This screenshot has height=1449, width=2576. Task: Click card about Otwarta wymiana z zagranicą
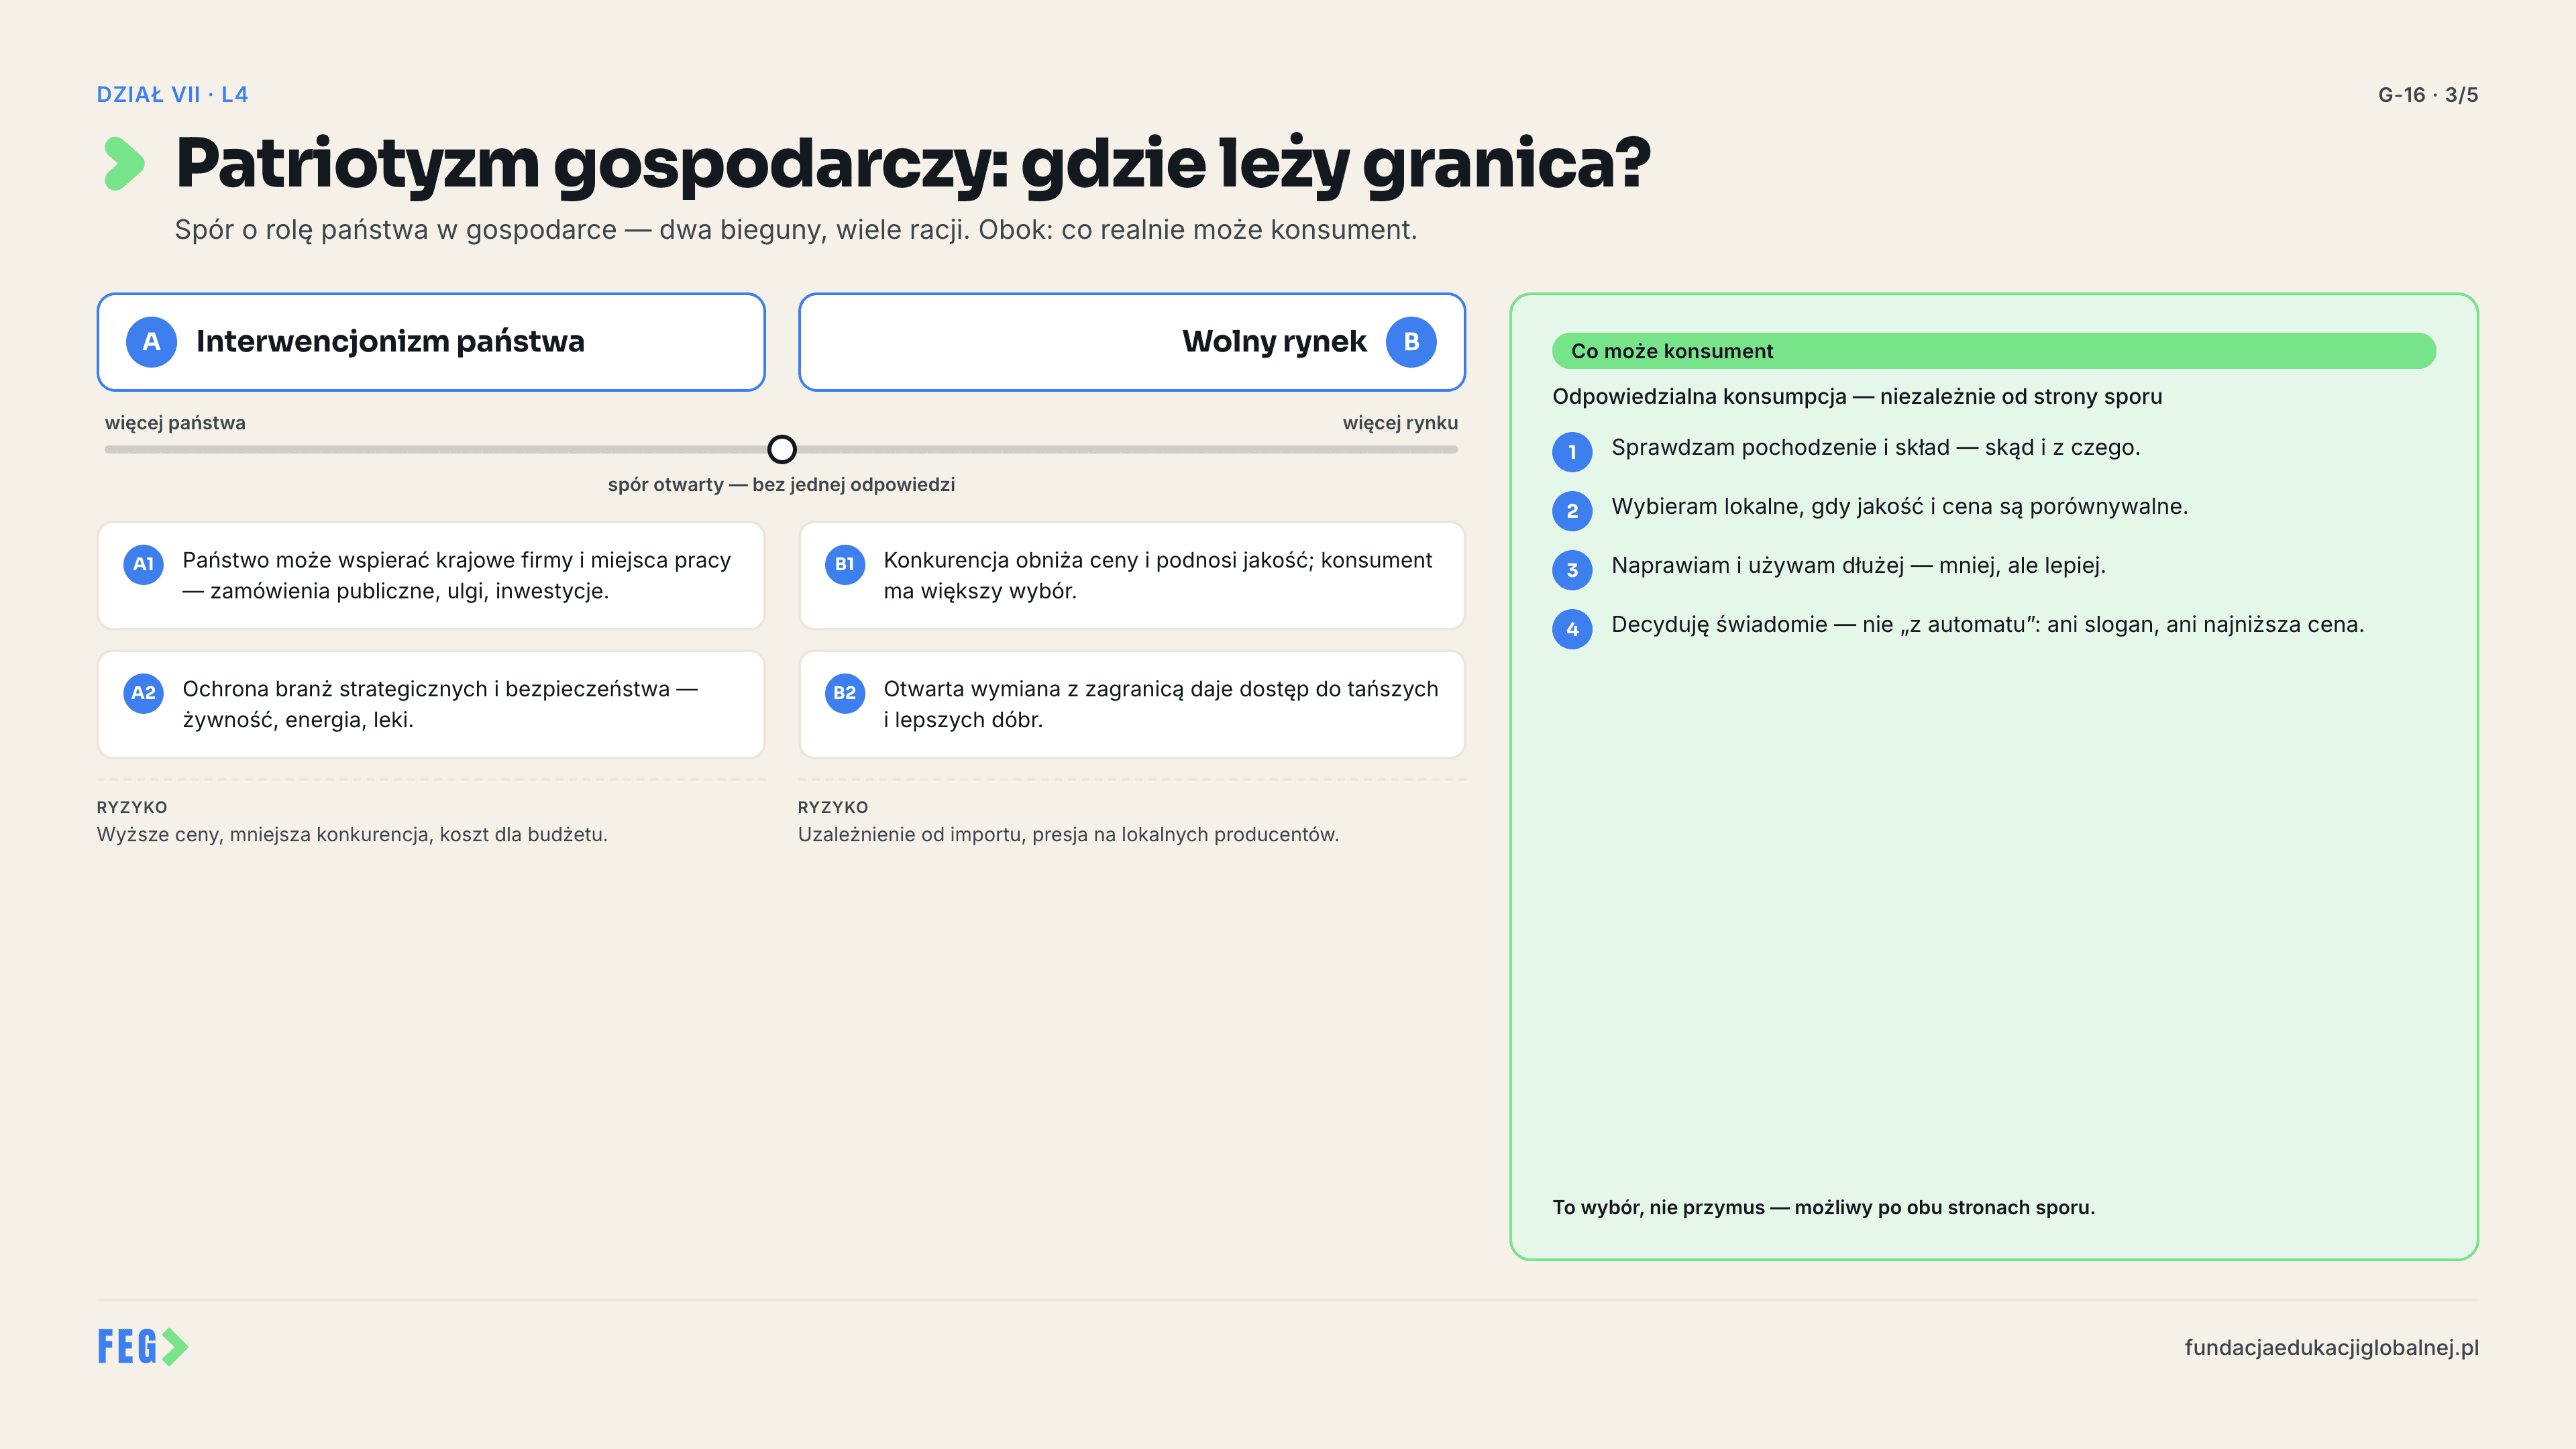[x=1132, y=705]
